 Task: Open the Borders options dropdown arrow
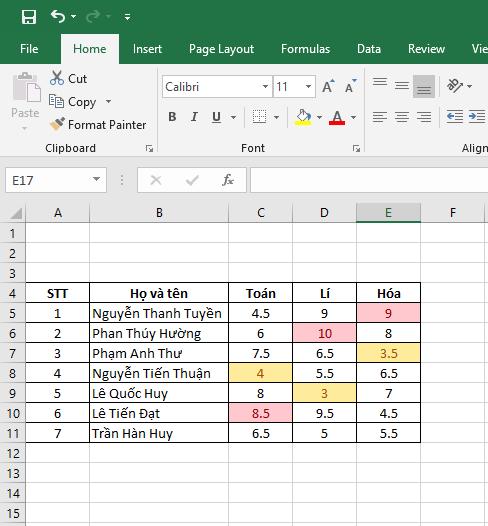tap(276, 117)
